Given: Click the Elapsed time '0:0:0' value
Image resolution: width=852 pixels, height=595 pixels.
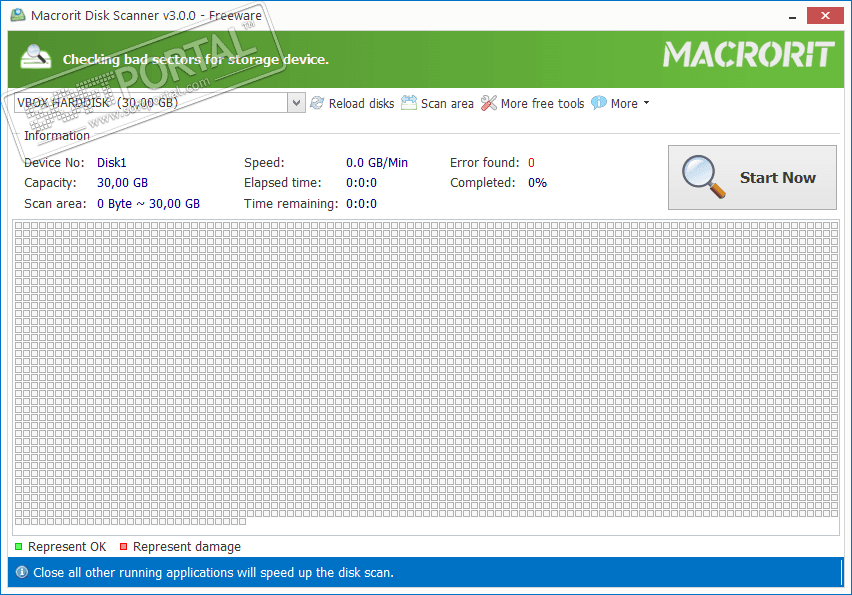Looking at the screenshot, I should tap(361, 183).
